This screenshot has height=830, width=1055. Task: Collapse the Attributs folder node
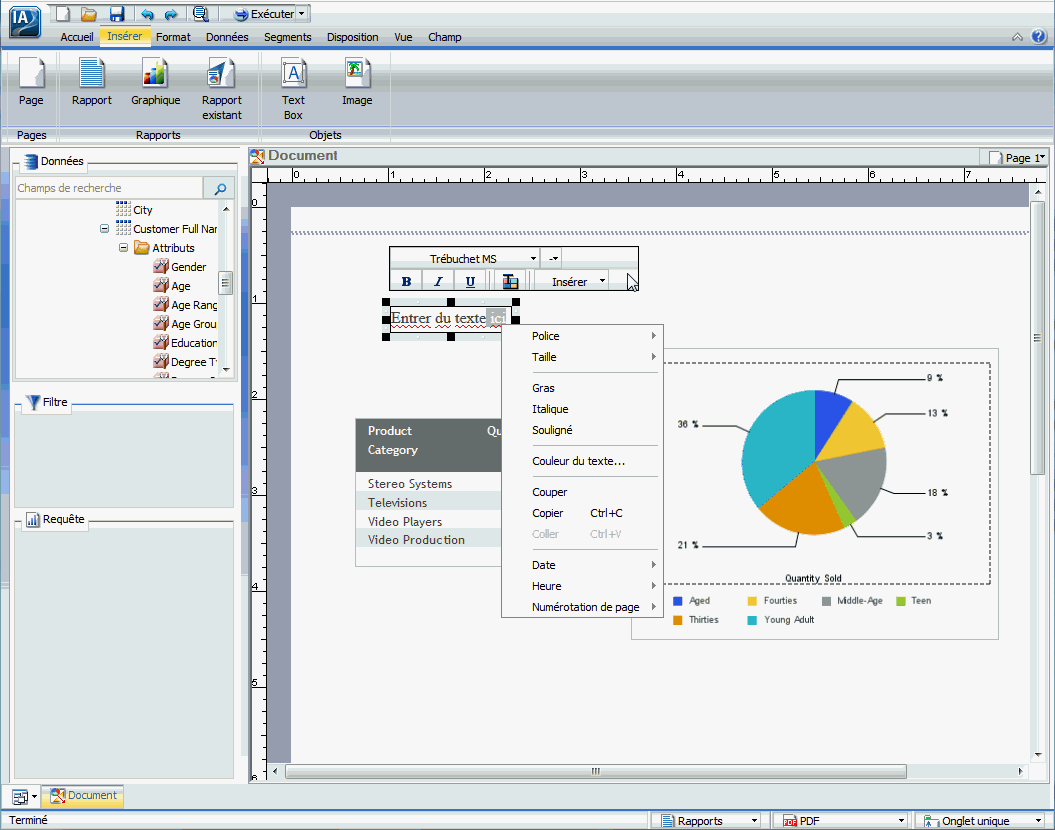click(123, 248)
